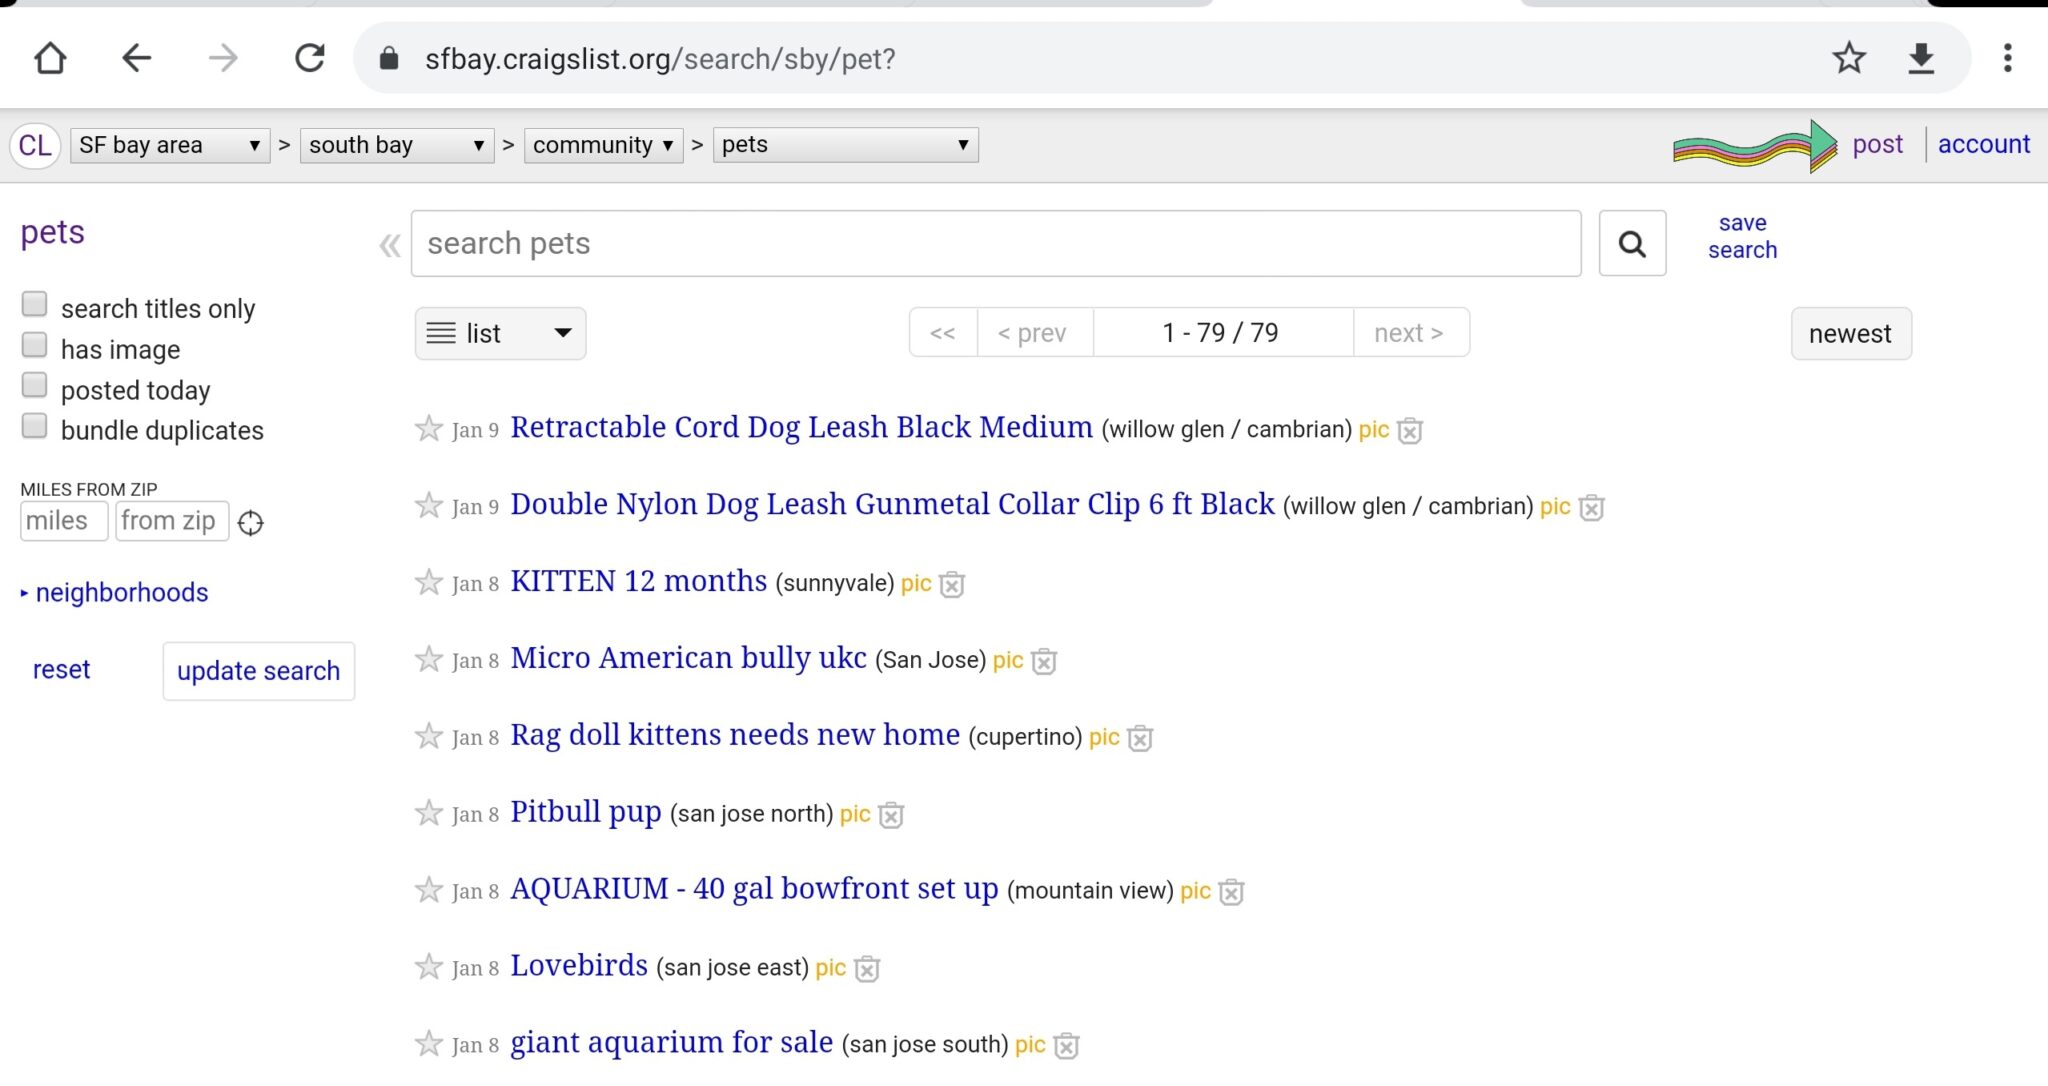Open the newest sort dropdown
This screenshot has height=1086, width=2048.
1850,333
